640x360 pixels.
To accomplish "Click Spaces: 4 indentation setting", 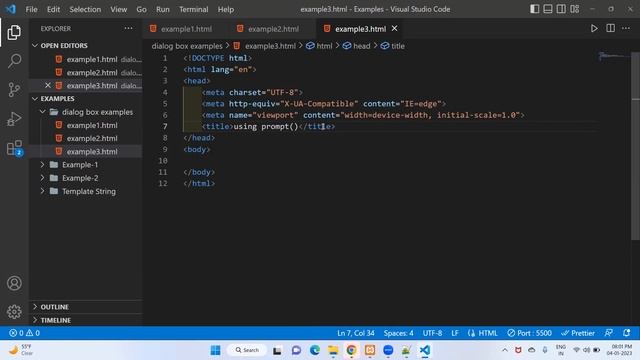I will [398, 333].
